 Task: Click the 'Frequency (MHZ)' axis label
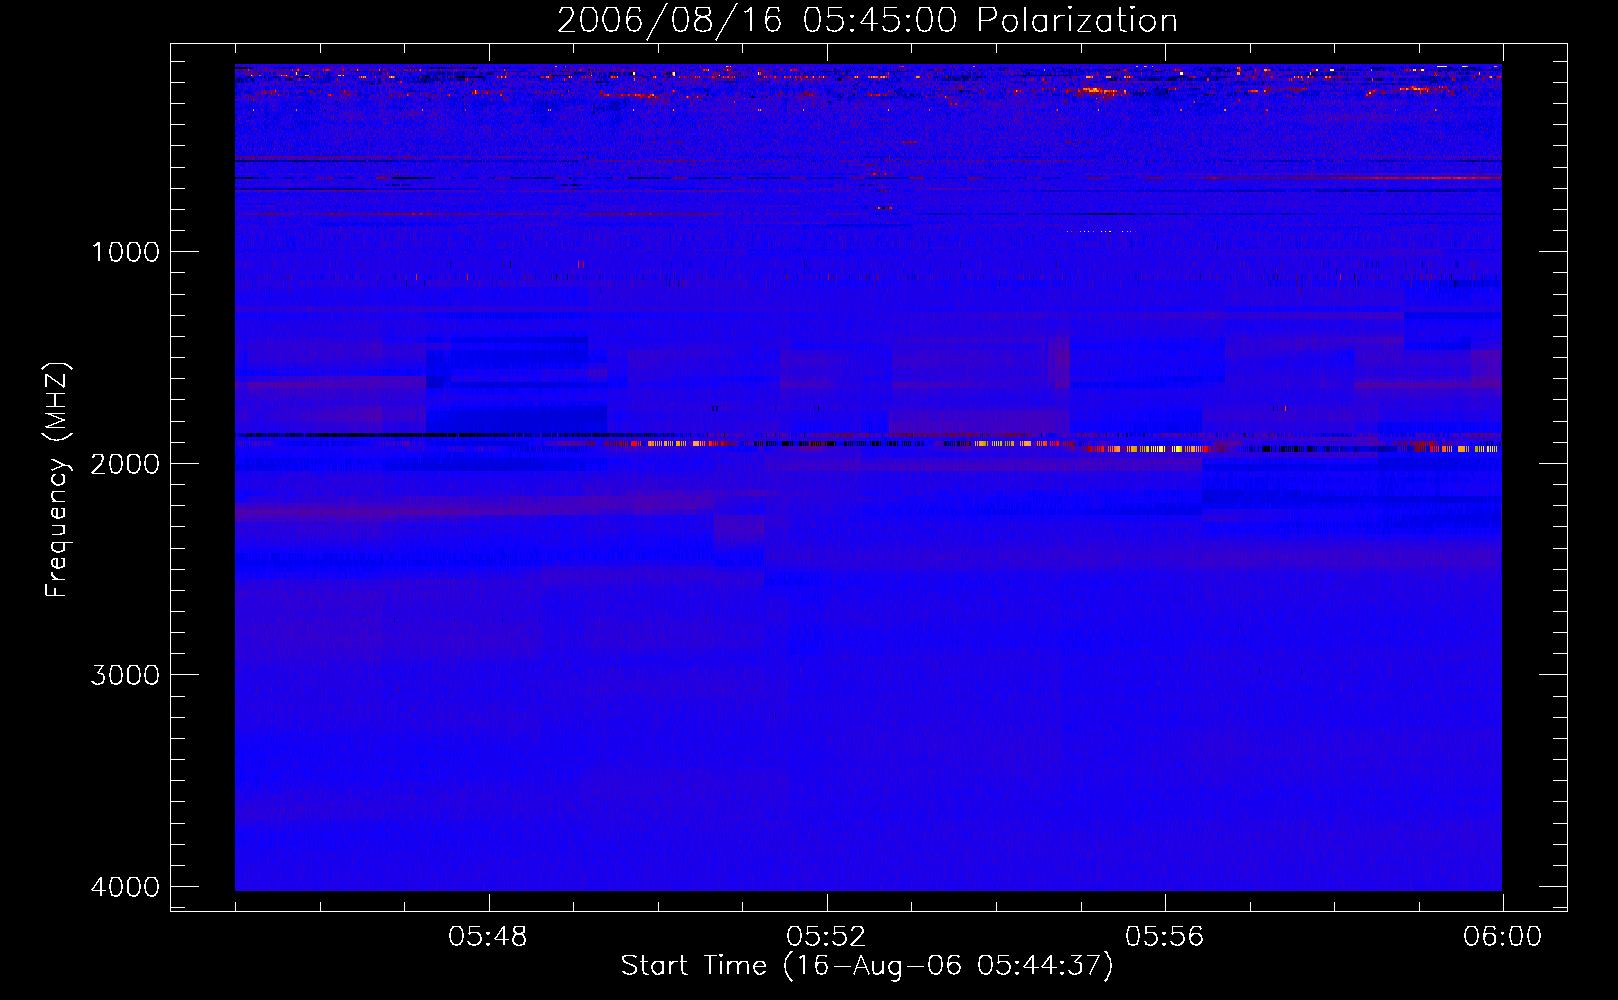(58, 480)
